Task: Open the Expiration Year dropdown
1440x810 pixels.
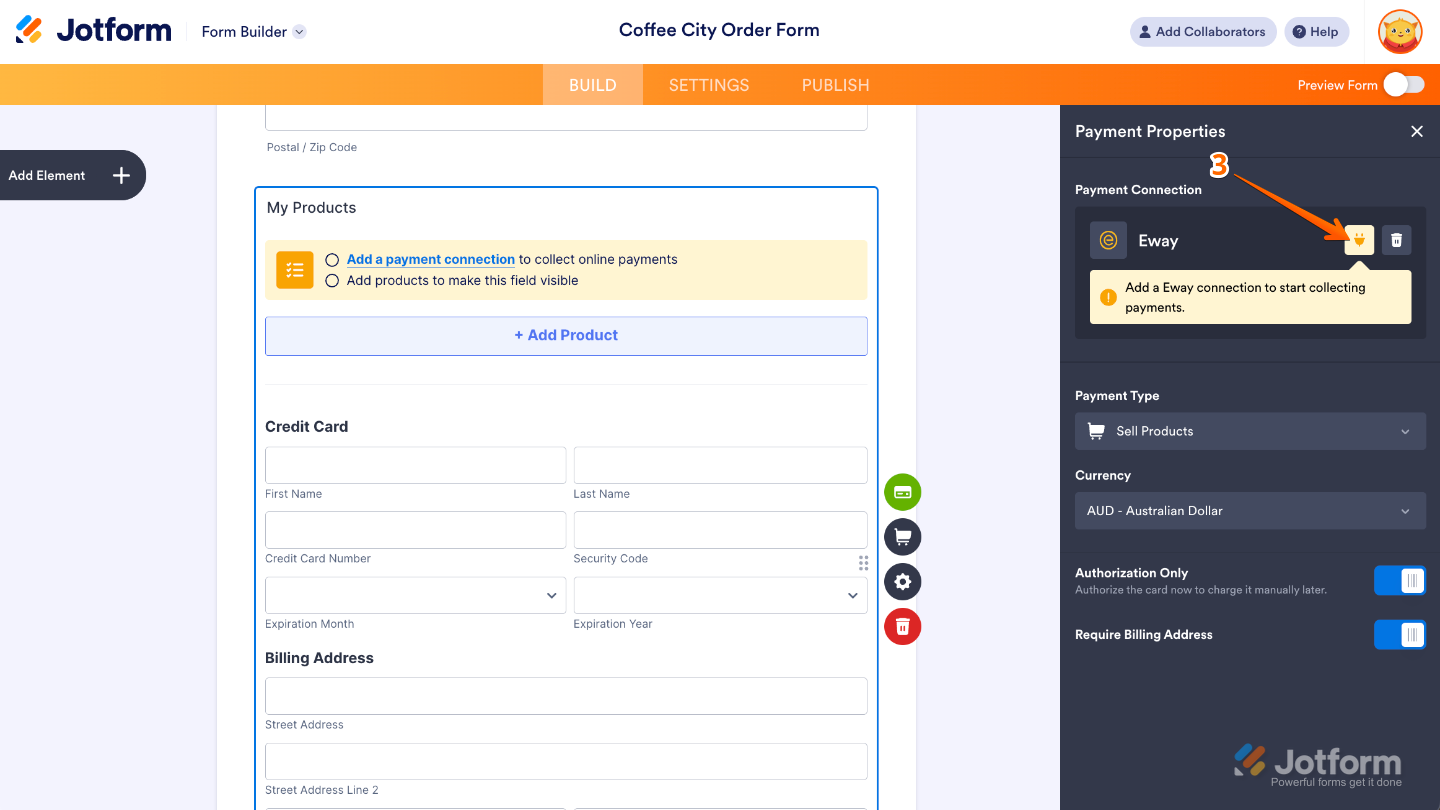Action: (x=720, y=595)
